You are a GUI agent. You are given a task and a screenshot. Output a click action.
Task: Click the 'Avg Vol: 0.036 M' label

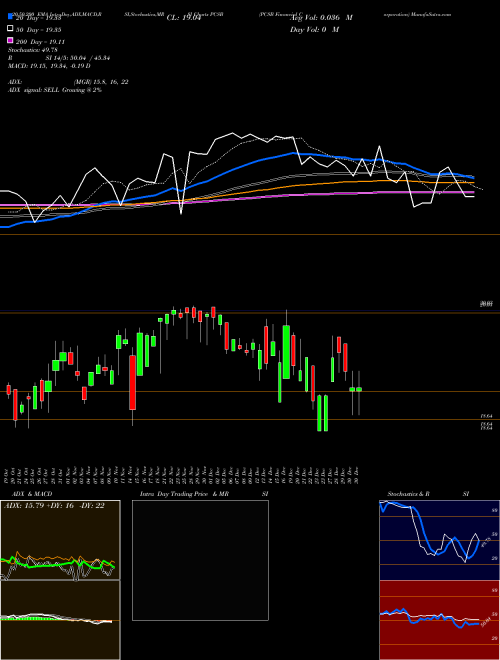[321, 18]
